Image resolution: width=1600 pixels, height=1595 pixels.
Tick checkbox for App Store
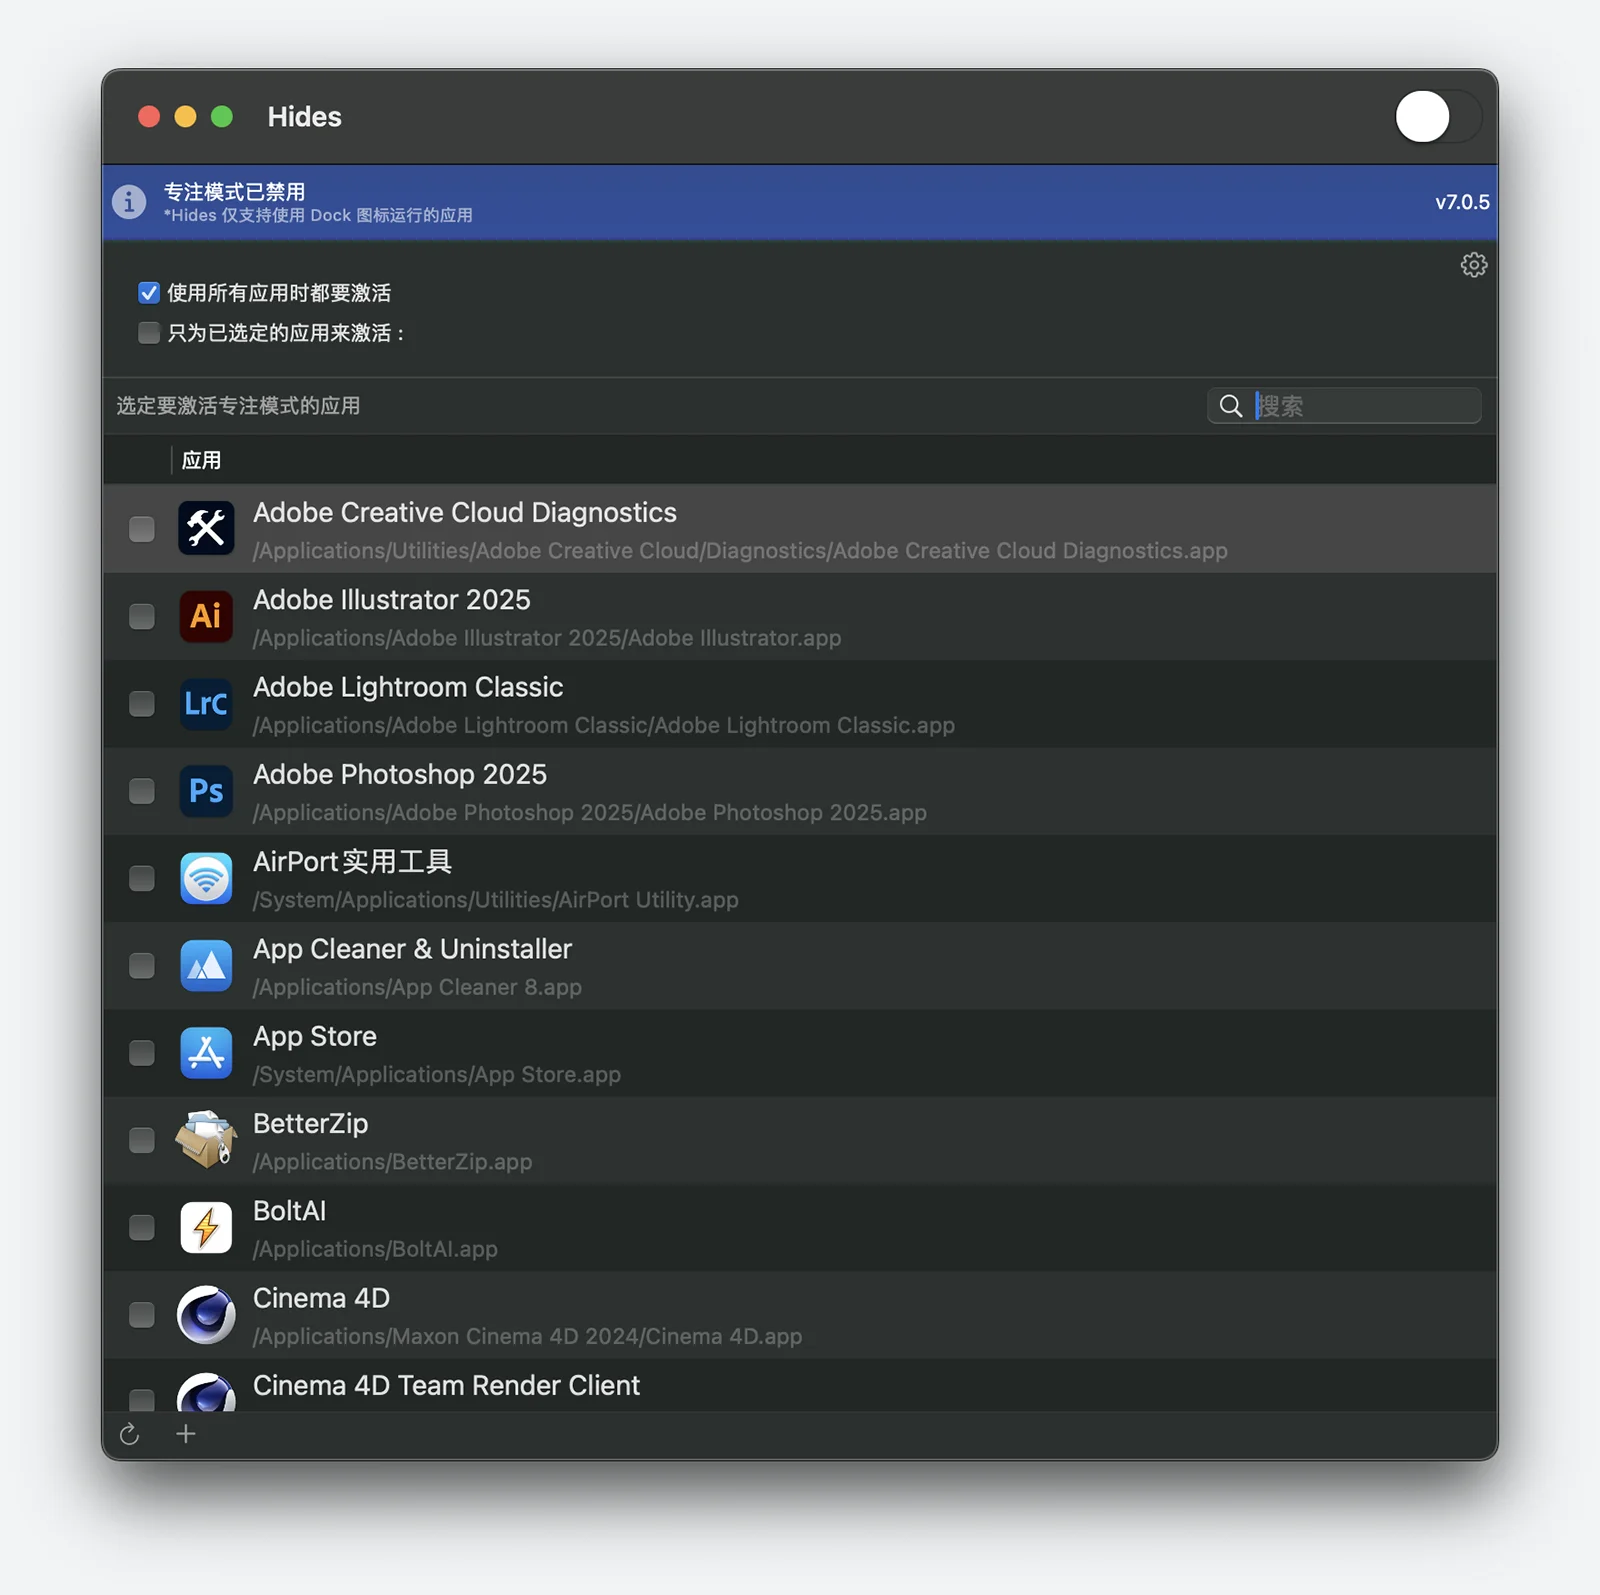point(142,1053)
